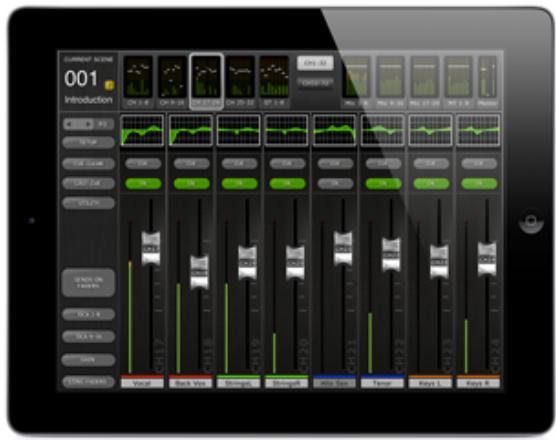
Task: Select the Mix 9-16 meter bank
Action: pos(390,81)
